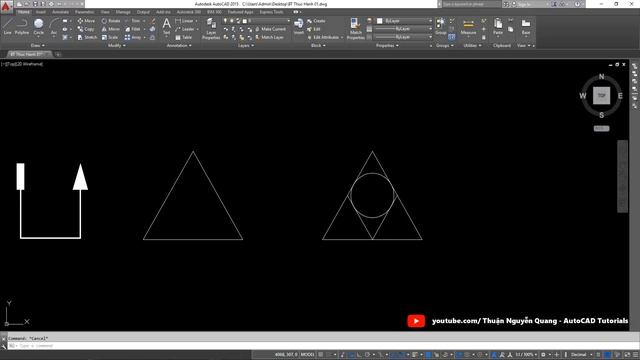Expand the Annotation panel
The image size is (640, 360).
pyautogui.click(x=179, y=45)
